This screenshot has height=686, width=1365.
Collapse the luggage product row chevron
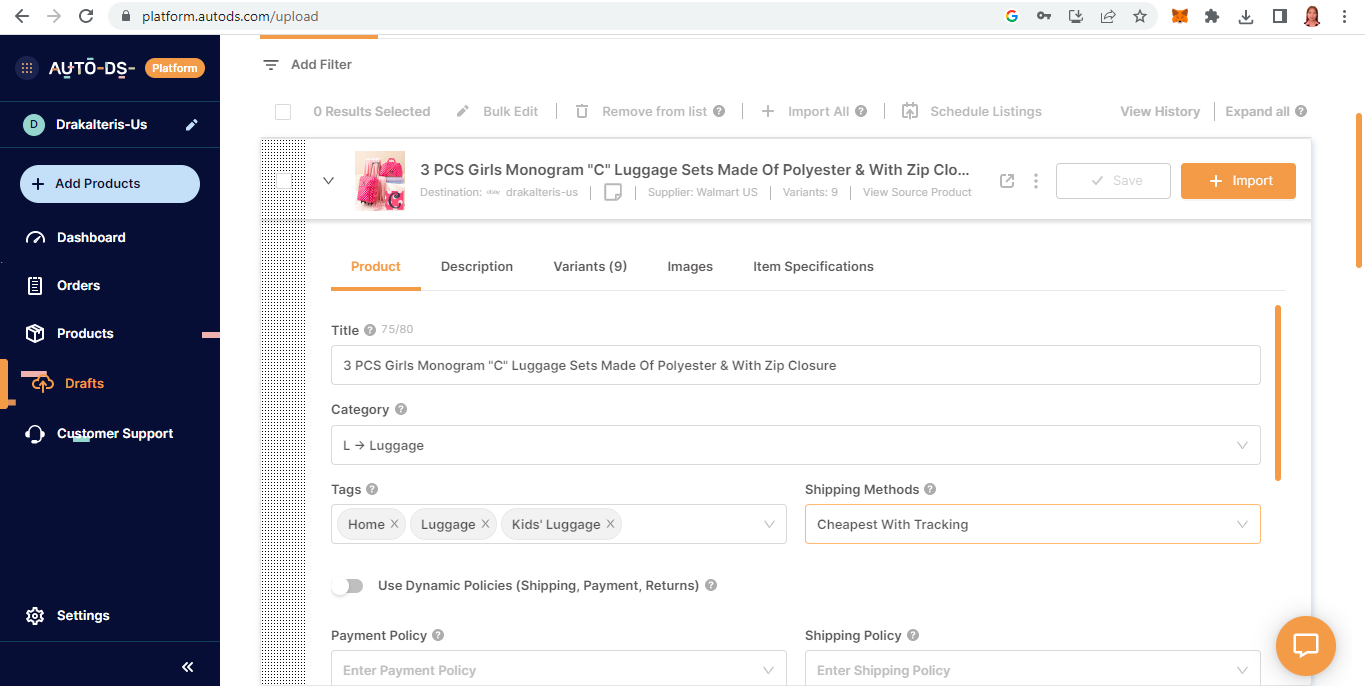328,181
